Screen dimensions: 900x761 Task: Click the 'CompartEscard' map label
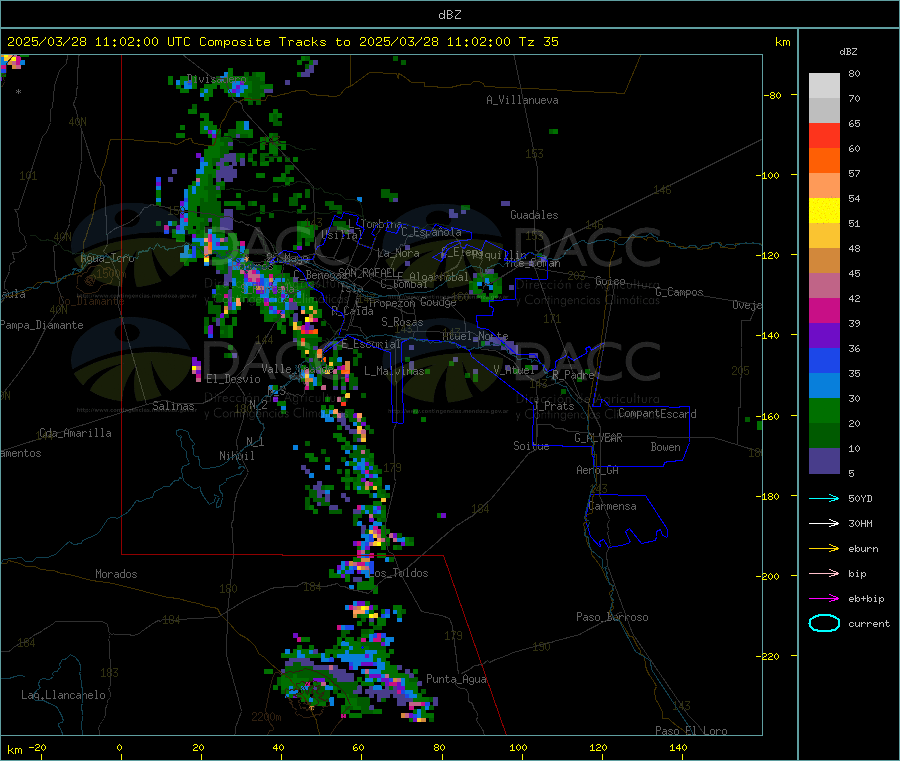click(657, 414)
